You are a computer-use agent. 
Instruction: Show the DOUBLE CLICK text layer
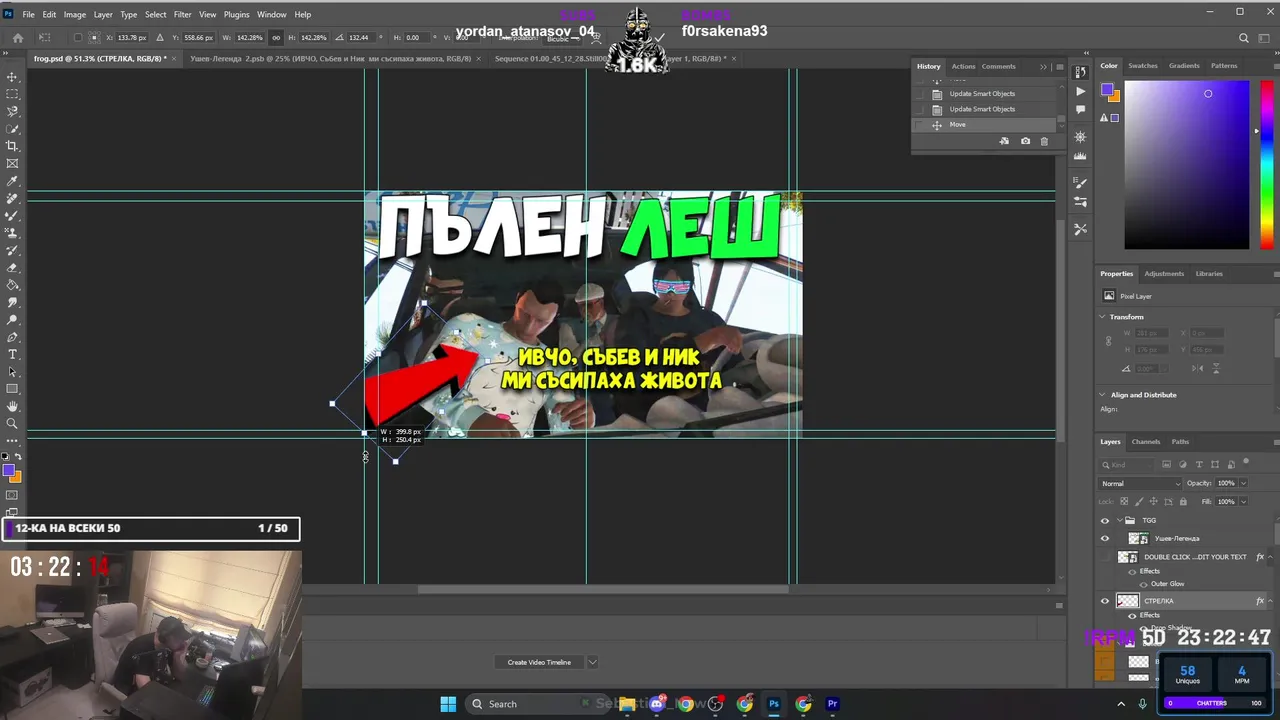coord(1105,557)
